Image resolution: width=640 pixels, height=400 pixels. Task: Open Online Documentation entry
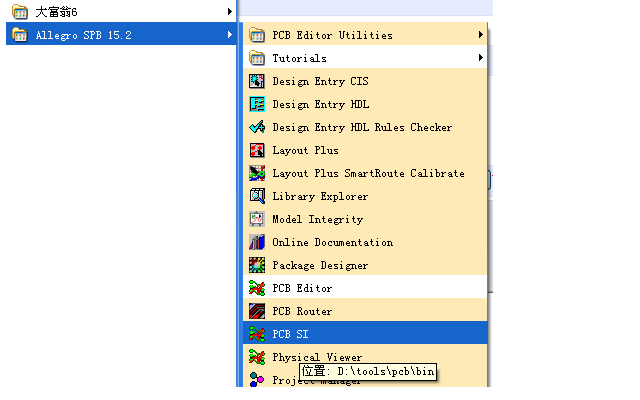[x=365, y=242]
